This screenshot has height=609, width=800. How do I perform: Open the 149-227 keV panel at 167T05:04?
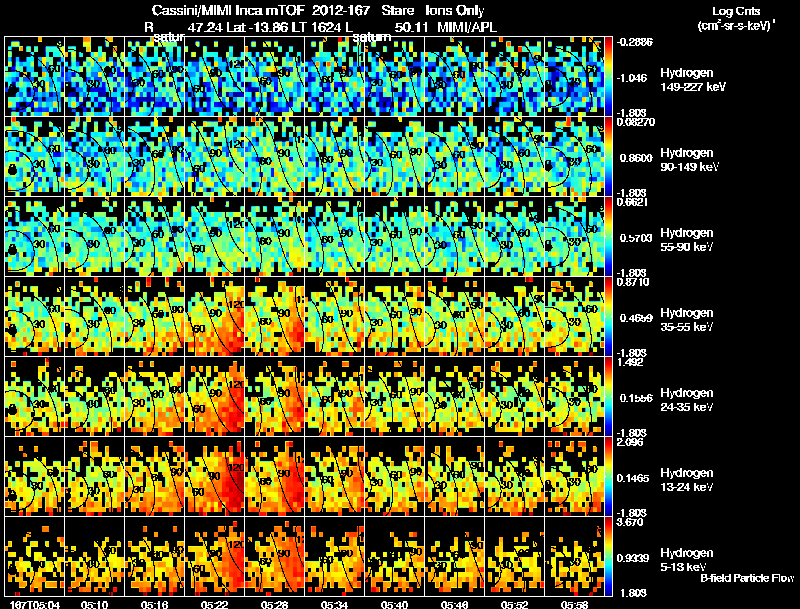(x=35, y=76)
